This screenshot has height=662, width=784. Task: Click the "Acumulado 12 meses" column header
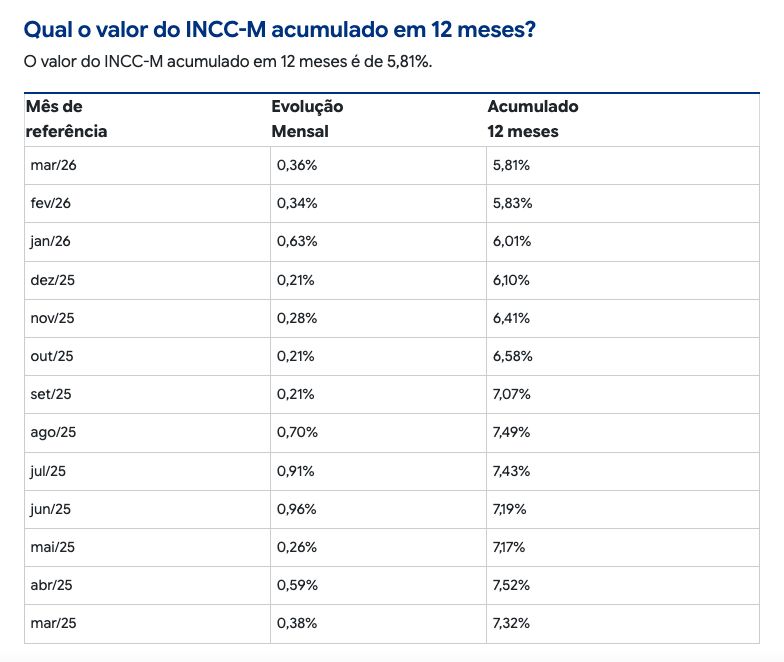click(532, 119)
